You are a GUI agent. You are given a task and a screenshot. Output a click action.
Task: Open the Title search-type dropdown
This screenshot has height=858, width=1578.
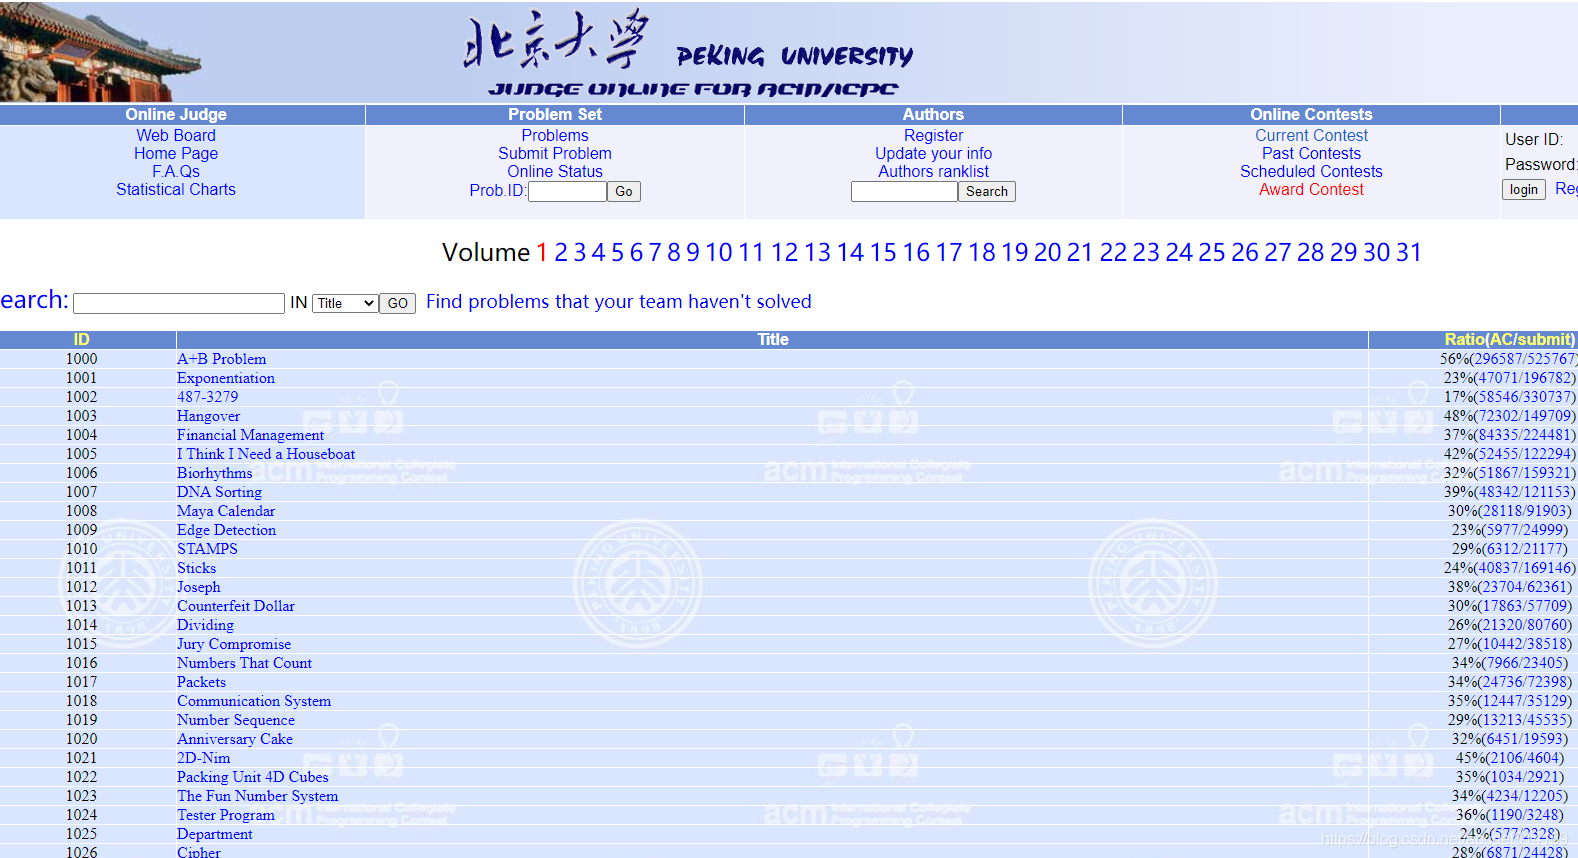pyautogui.click(x=346, y=303)
